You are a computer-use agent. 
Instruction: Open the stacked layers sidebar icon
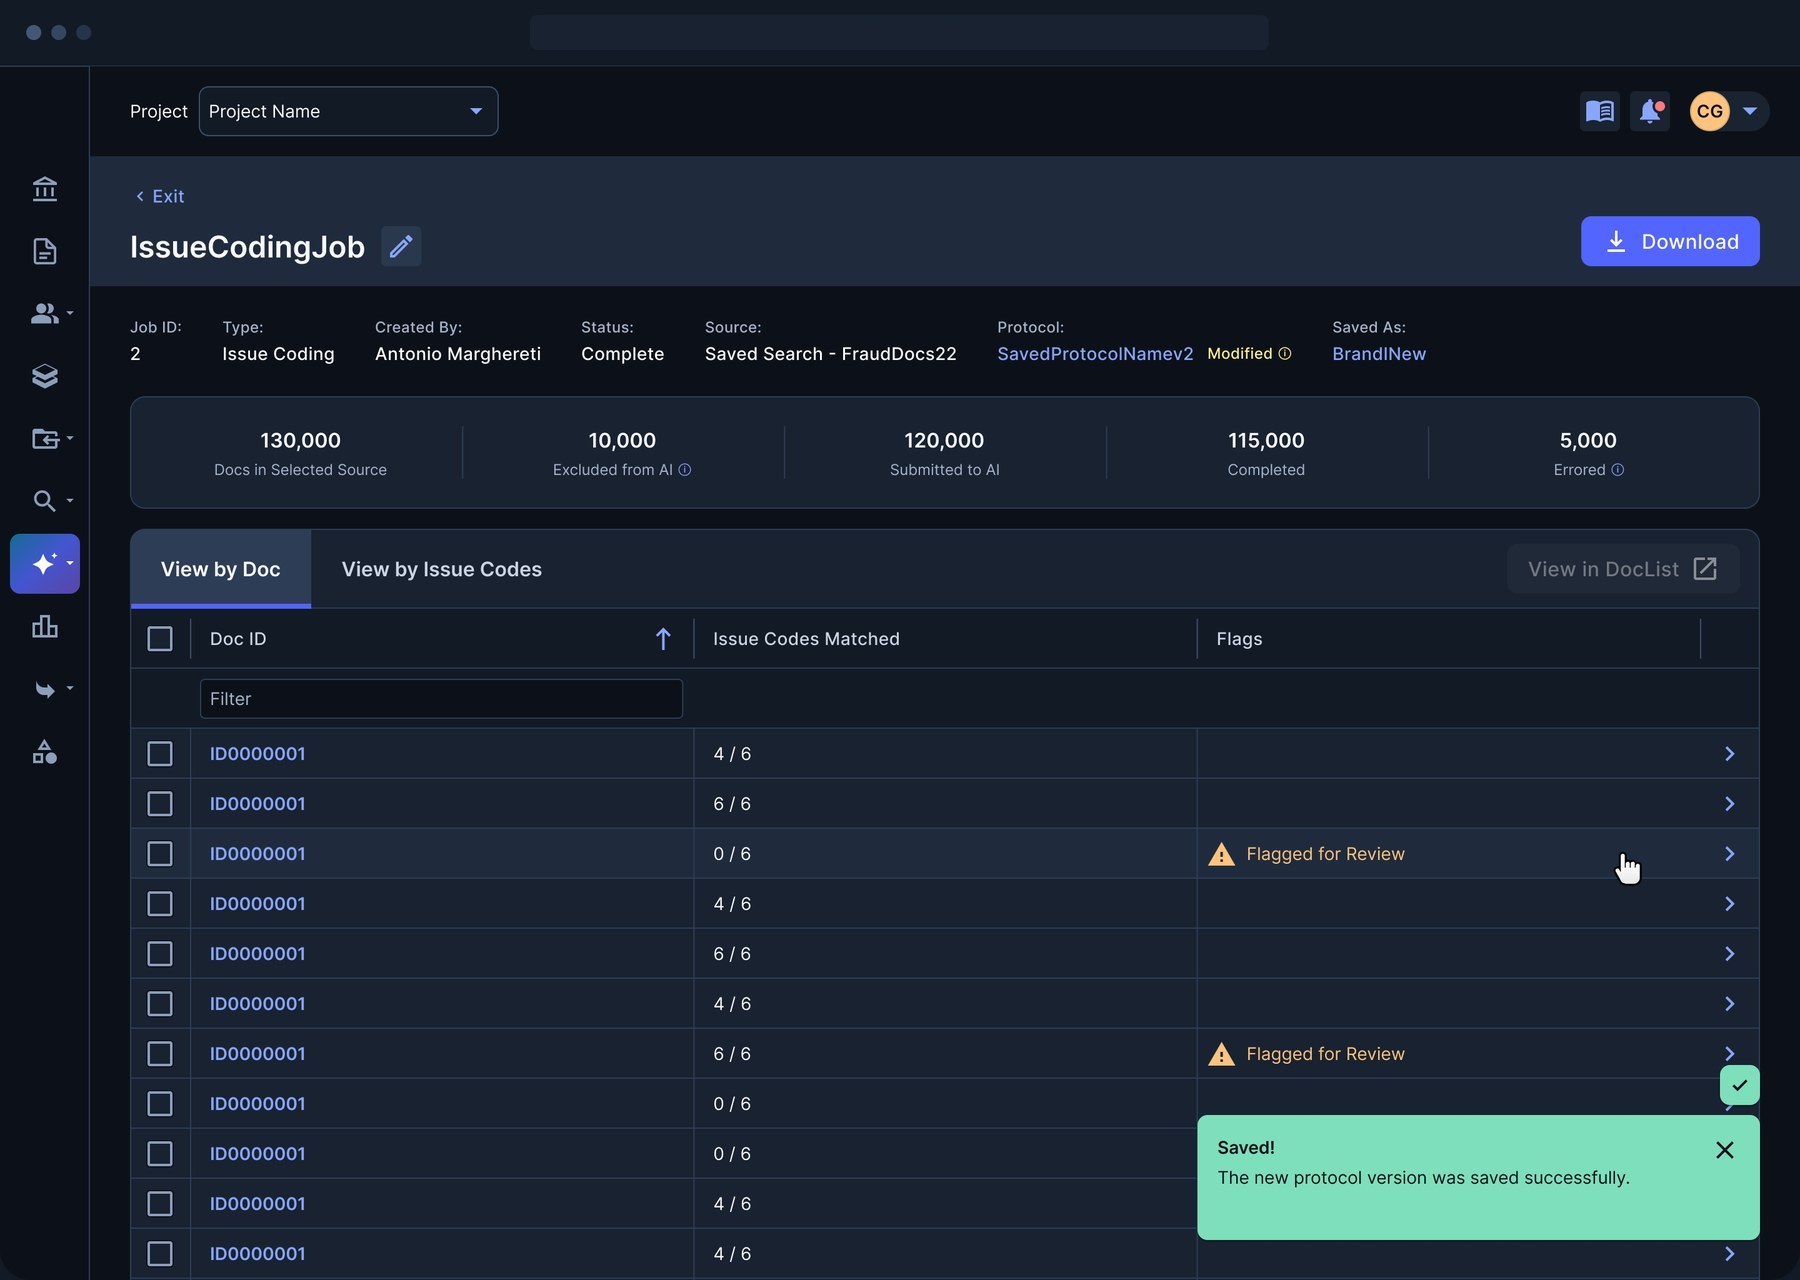[45, 376]
